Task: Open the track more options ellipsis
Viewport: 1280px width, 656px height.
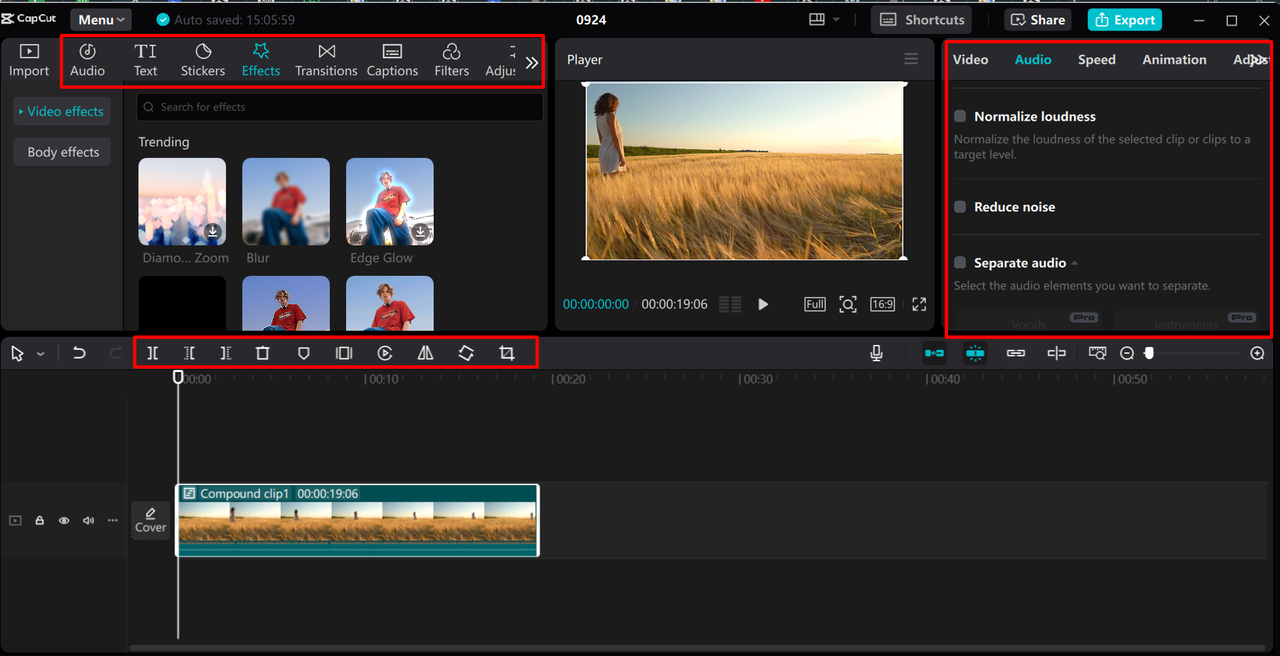Action: coord(113,520)
